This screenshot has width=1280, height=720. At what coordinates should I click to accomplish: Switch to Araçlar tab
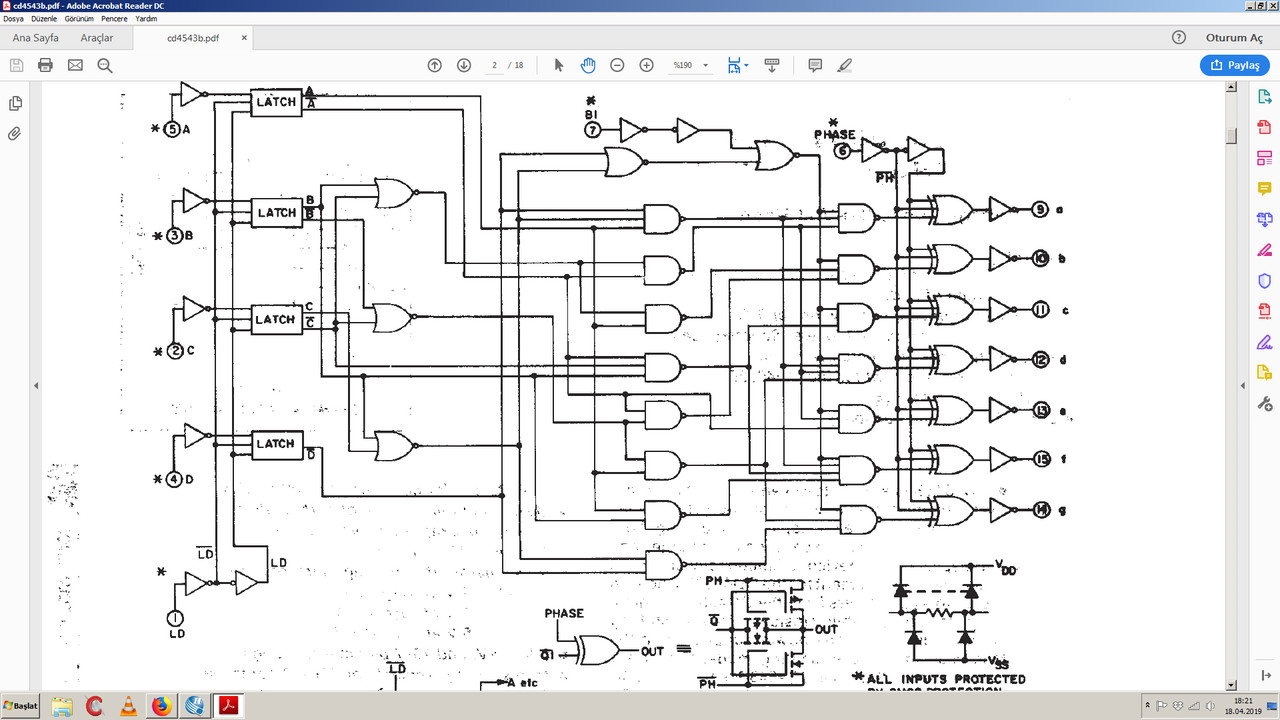tap(97, 38)
